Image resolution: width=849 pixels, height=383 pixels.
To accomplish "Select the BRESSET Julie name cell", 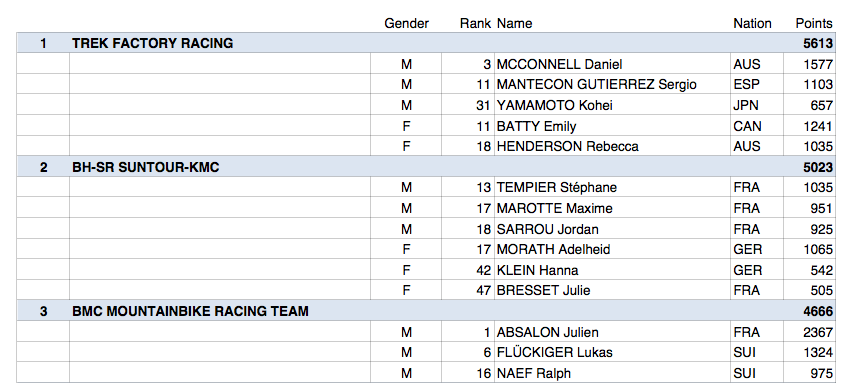I will [x=612, y=290].
